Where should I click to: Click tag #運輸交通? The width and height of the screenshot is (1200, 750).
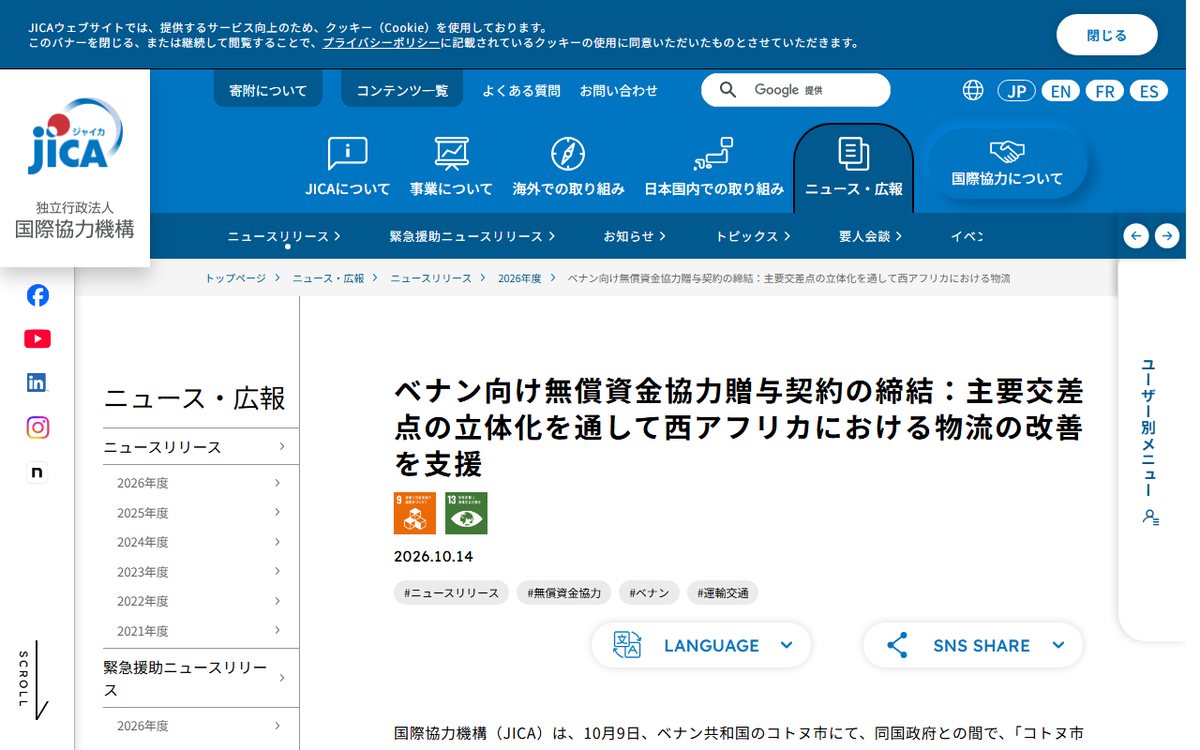coord(723,593)
